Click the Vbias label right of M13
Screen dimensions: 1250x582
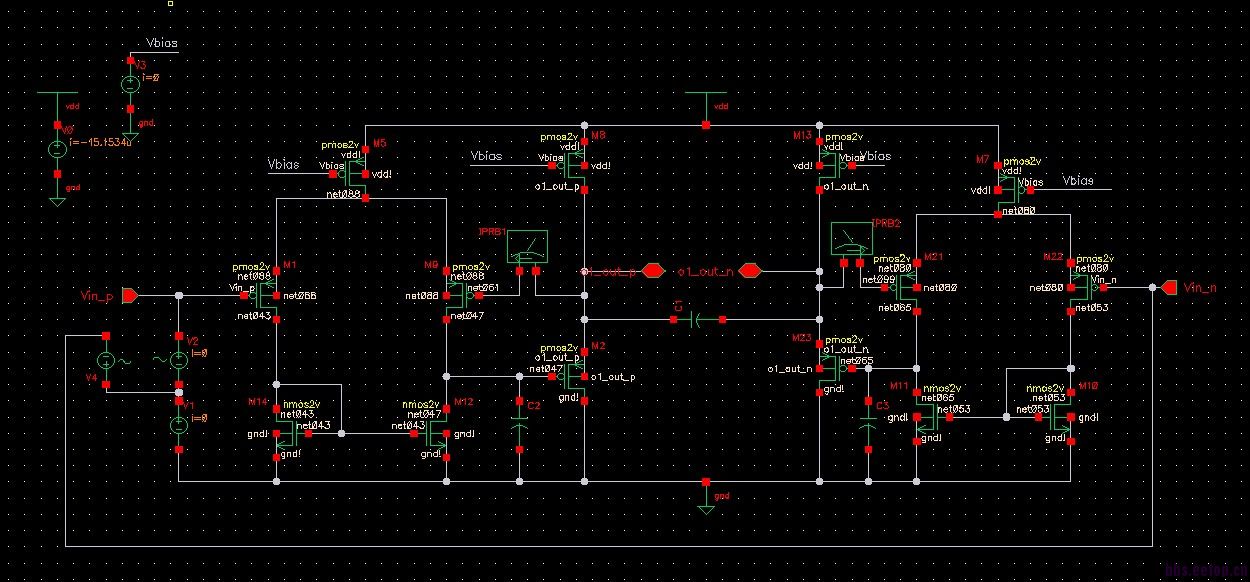875,156
